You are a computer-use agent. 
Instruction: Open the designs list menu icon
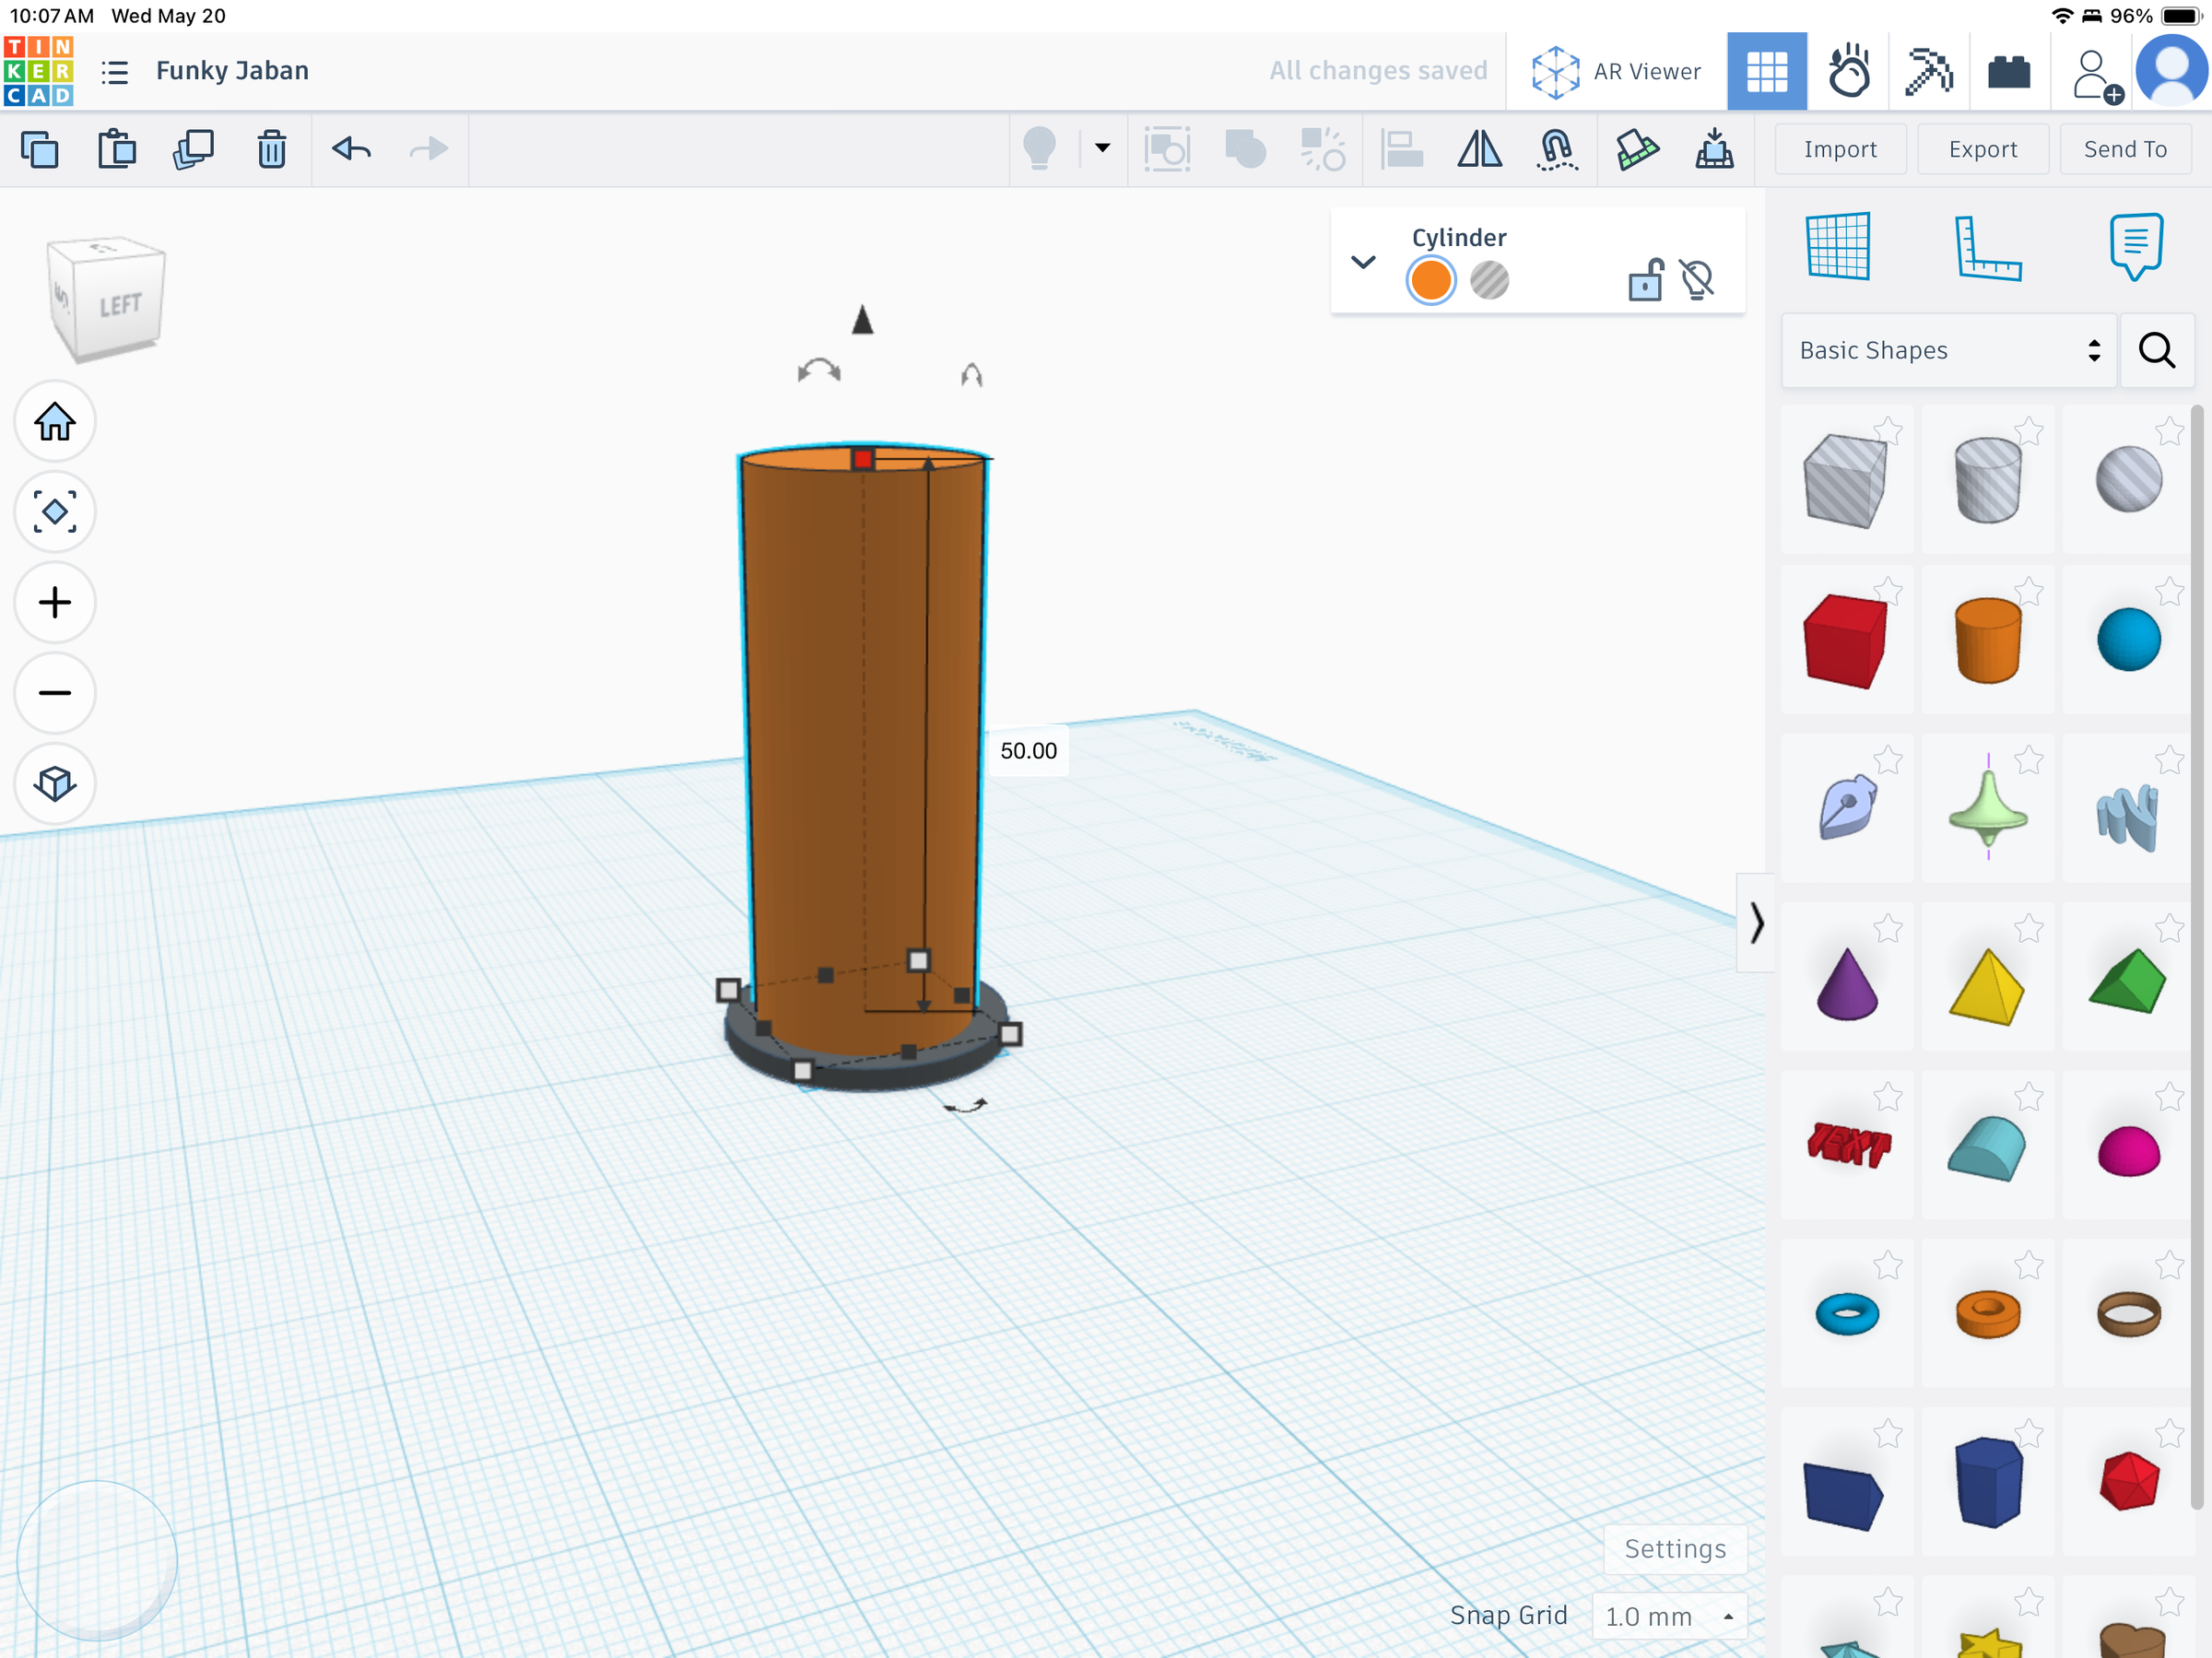tap(115, 72)
